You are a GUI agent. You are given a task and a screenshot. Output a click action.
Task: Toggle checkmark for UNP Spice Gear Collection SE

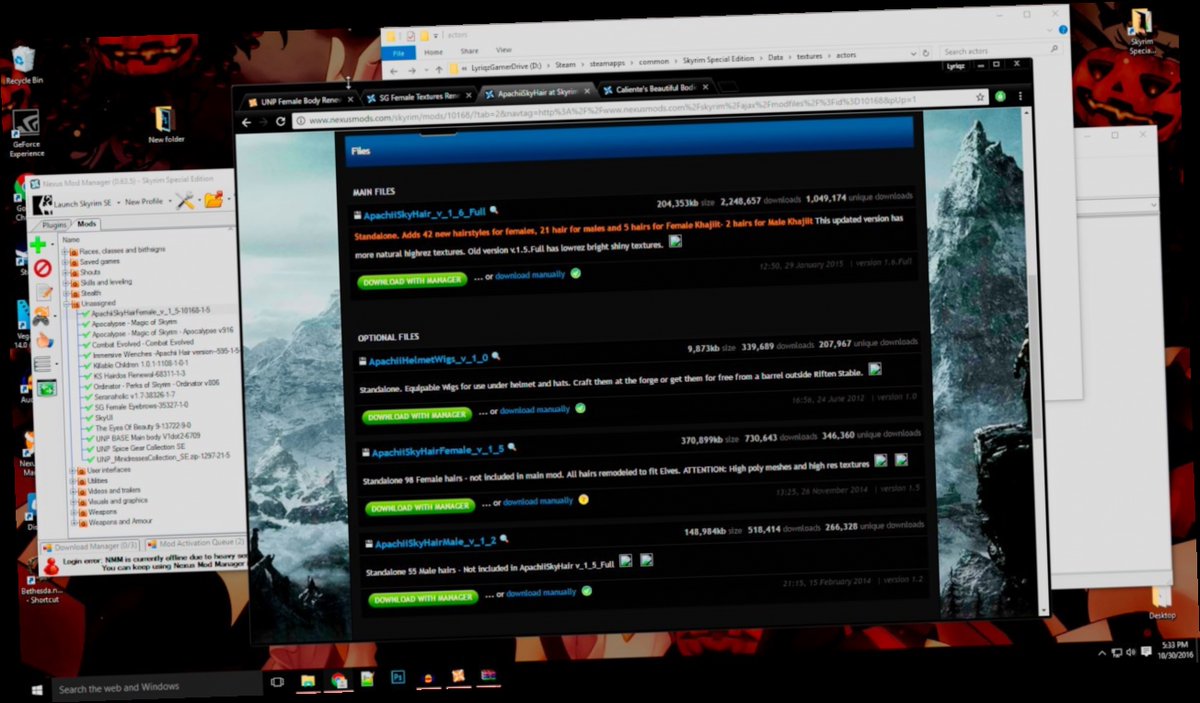click(91, 449)
